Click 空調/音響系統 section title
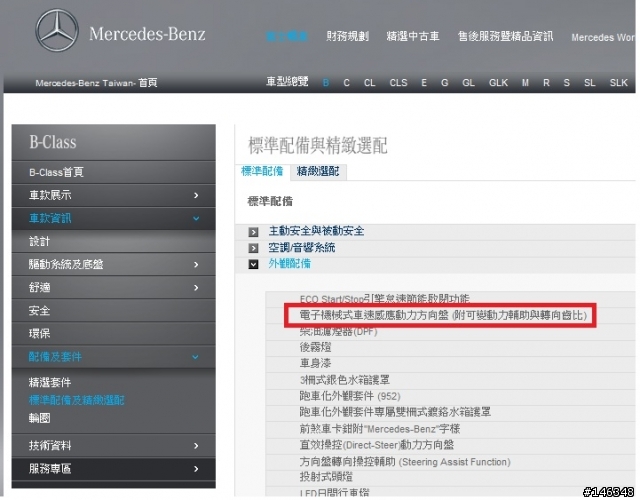 pos(302,247)
